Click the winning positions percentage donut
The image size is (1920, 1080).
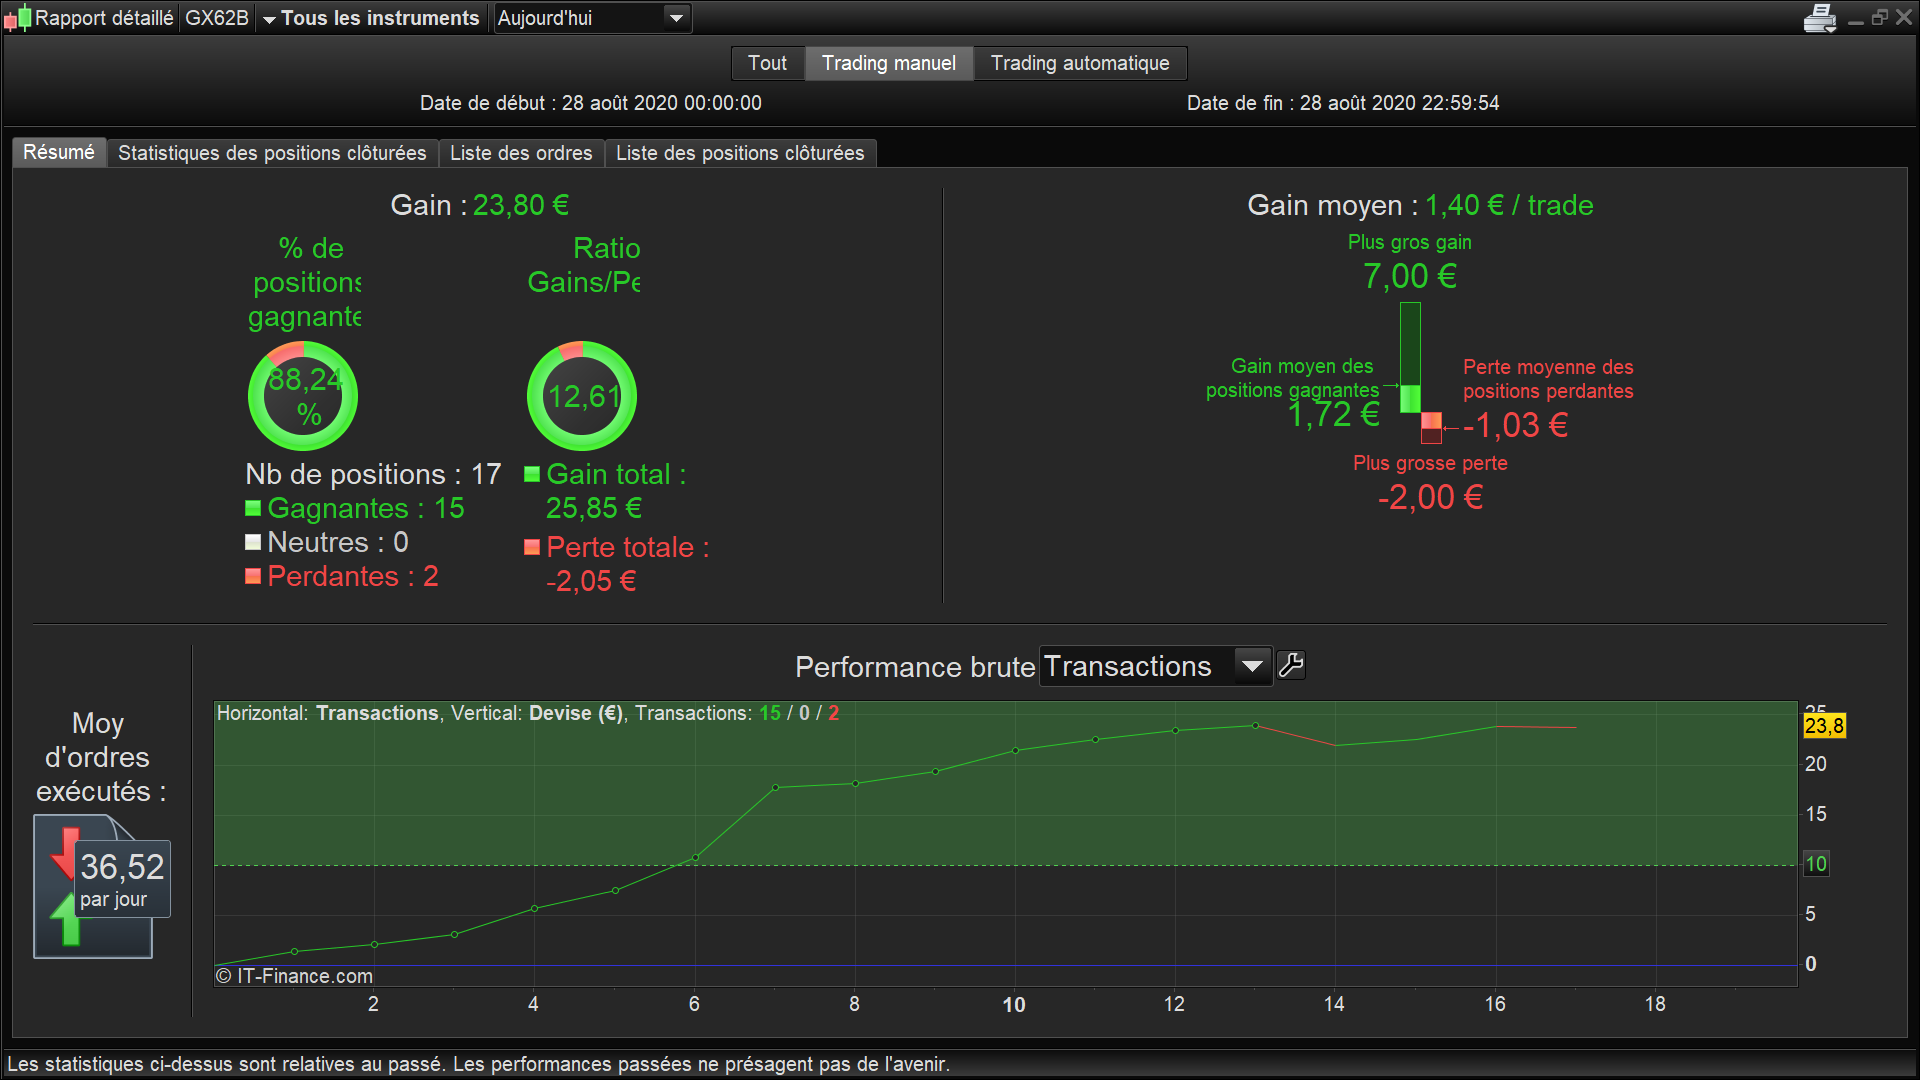[303, 396]
